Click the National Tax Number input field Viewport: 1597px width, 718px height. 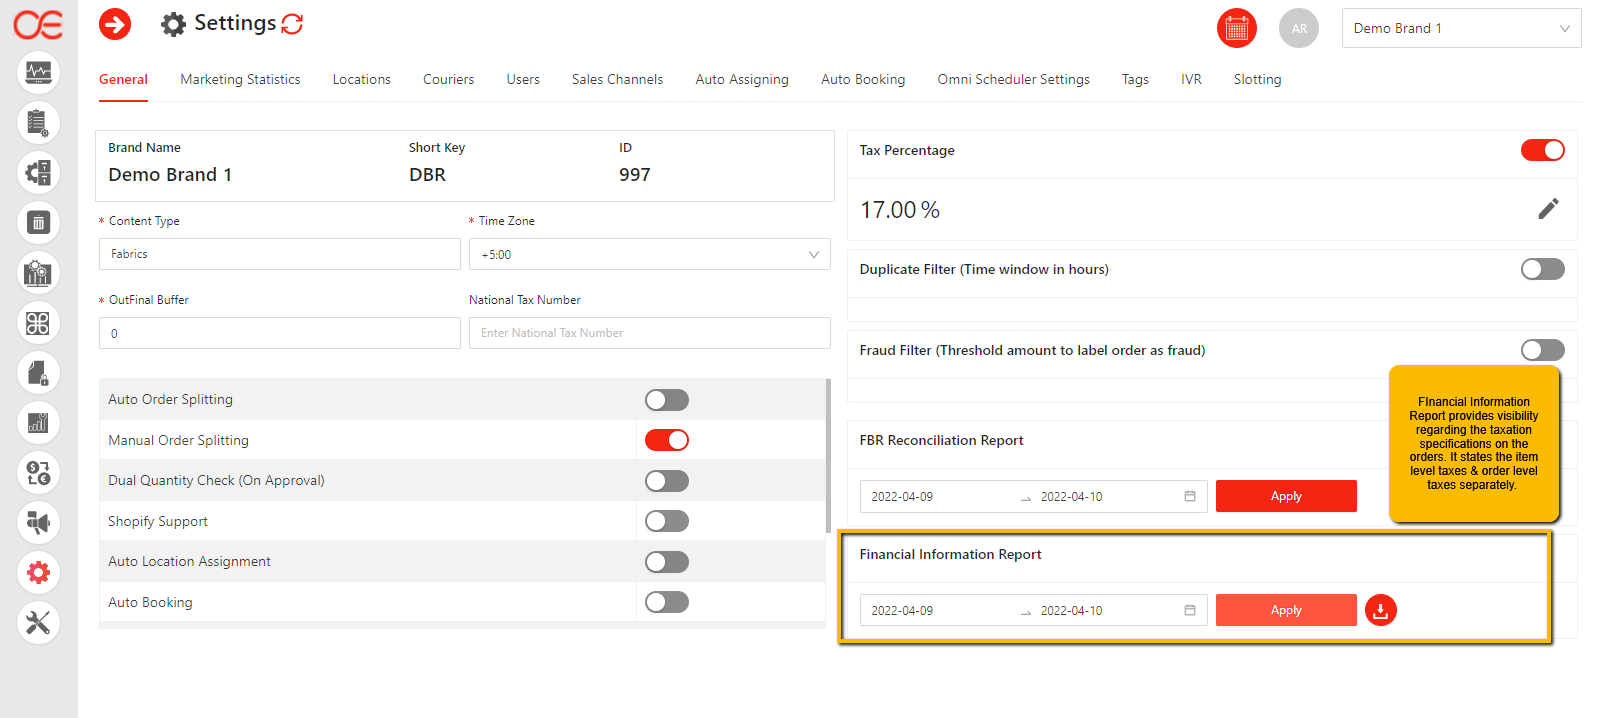(649, 333)
